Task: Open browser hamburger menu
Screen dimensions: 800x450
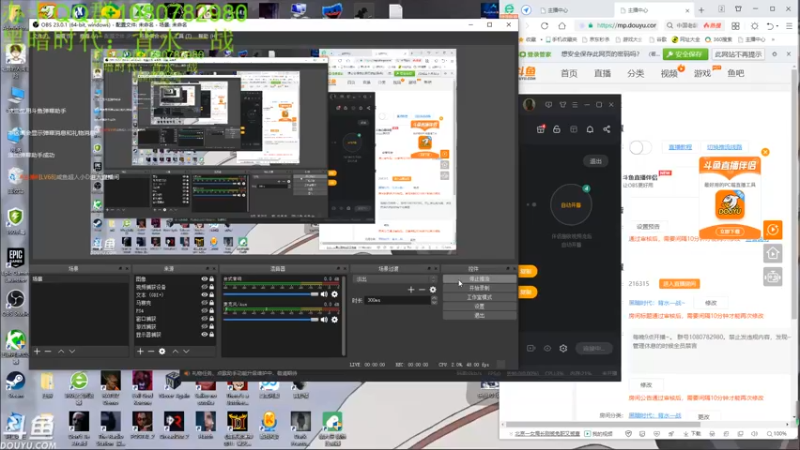Action: (x=789, y=26)
